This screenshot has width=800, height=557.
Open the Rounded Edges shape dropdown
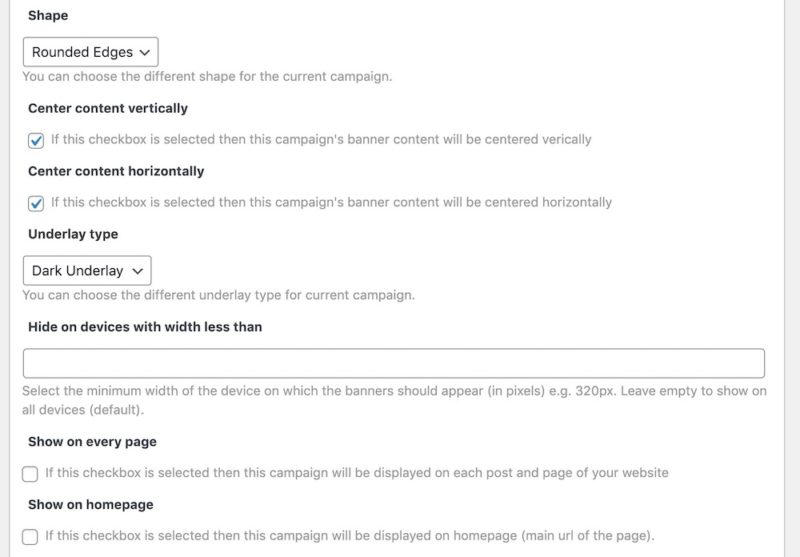pyautogui.click(x=90, y=52)
